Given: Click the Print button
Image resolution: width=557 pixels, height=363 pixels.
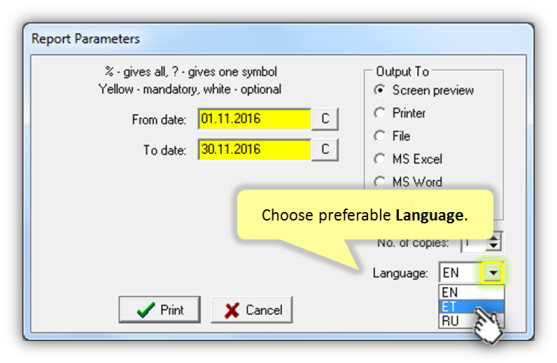Looking at the screenshot, I should pos(159,310).
